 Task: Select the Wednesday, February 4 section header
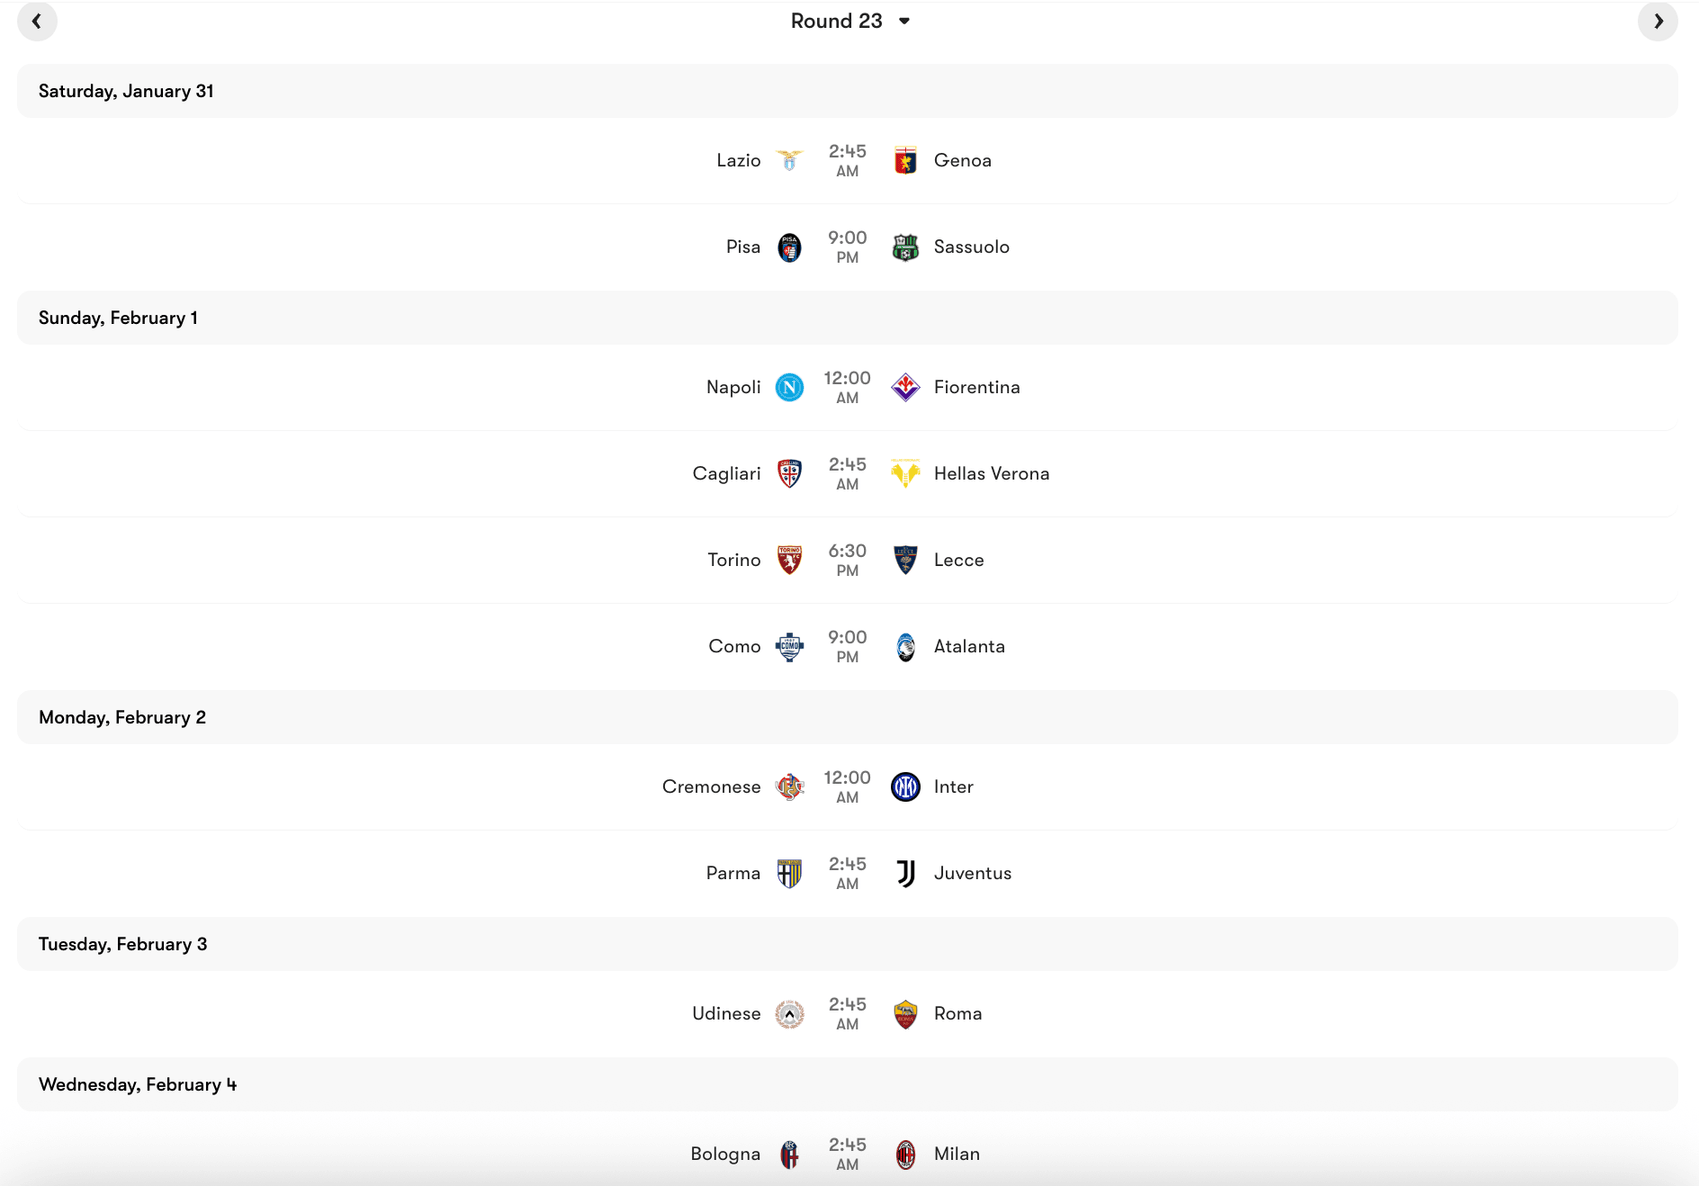point(137,1084)
